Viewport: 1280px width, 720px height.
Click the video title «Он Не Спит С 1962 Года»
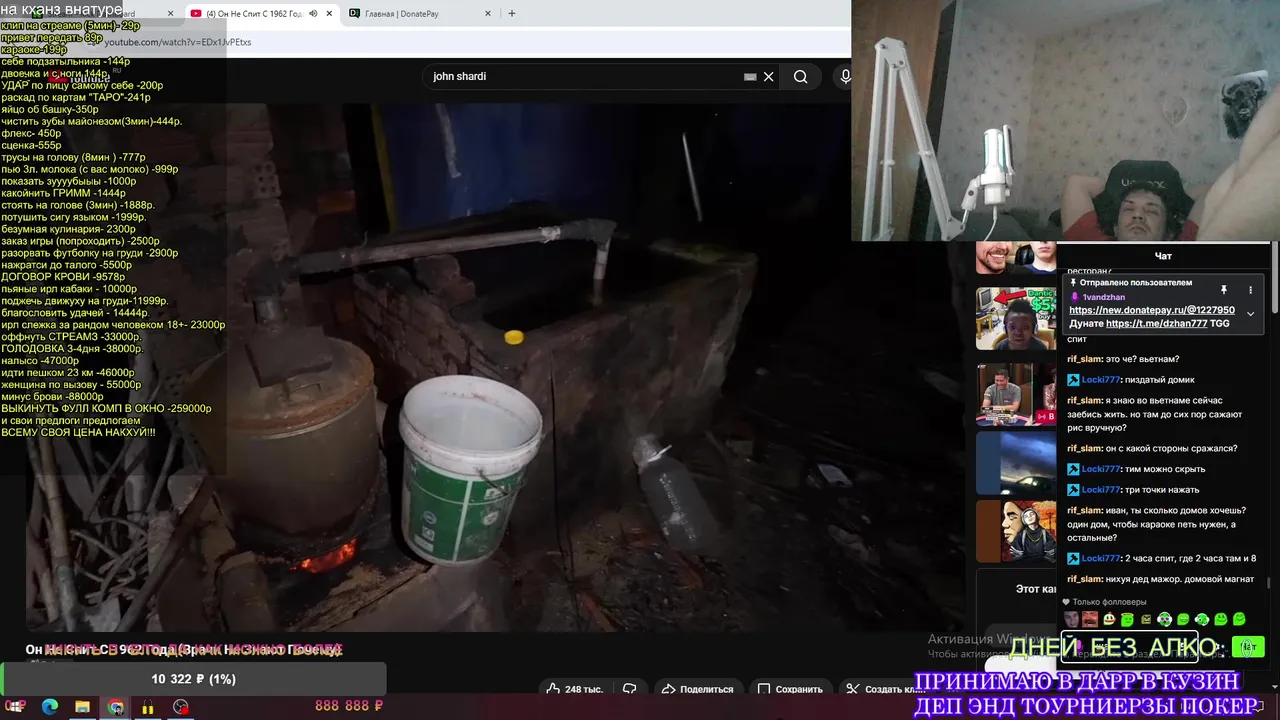[x=183, y=650]
